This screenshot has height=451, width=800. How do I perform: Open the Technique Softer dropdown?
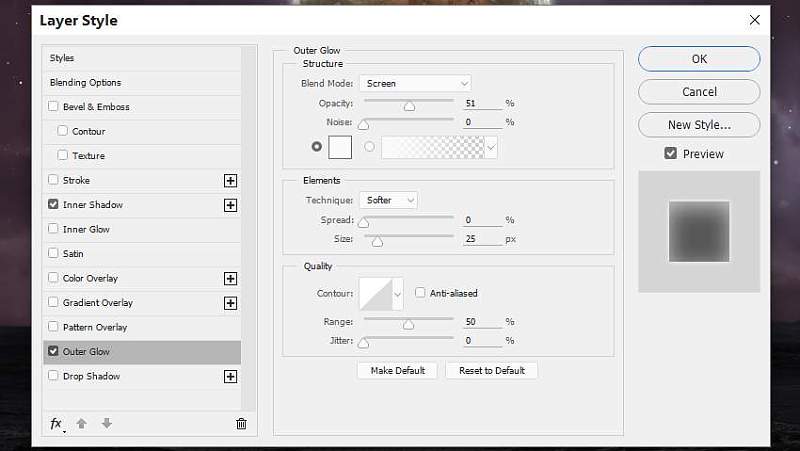[x=388, y=200]
